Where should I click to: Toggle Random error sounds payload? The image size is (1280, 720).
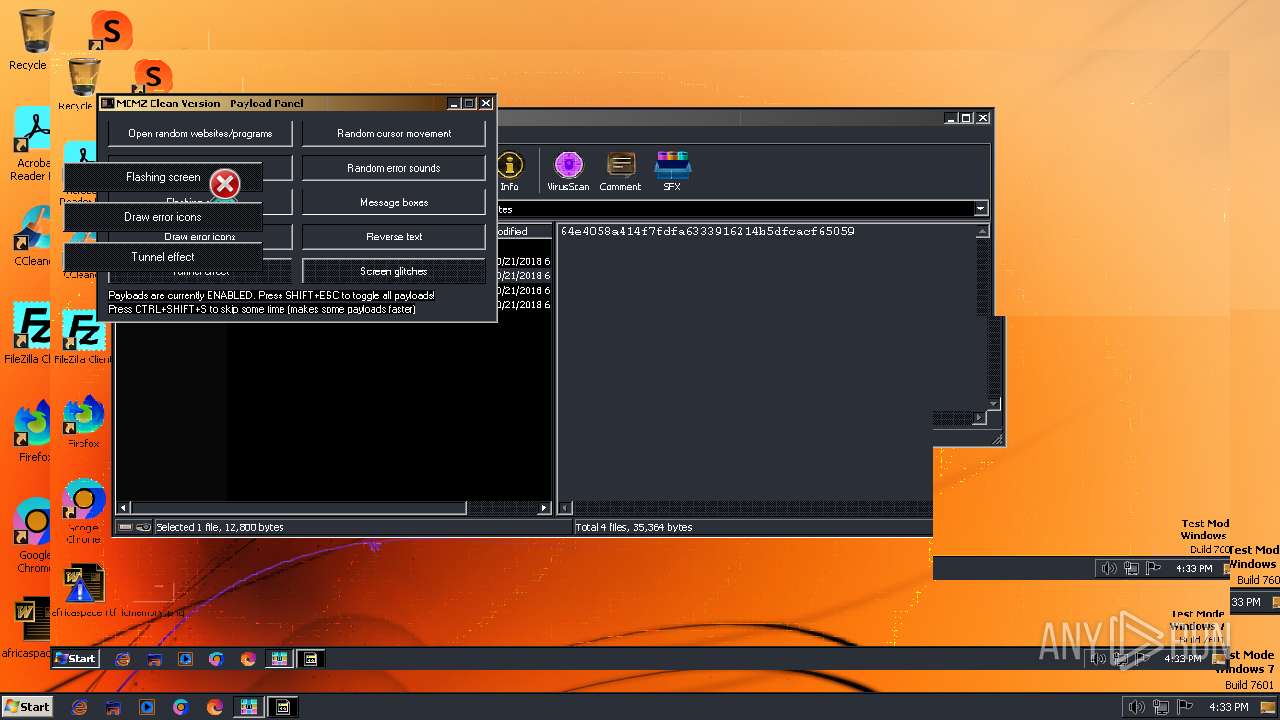click(394, 168)
